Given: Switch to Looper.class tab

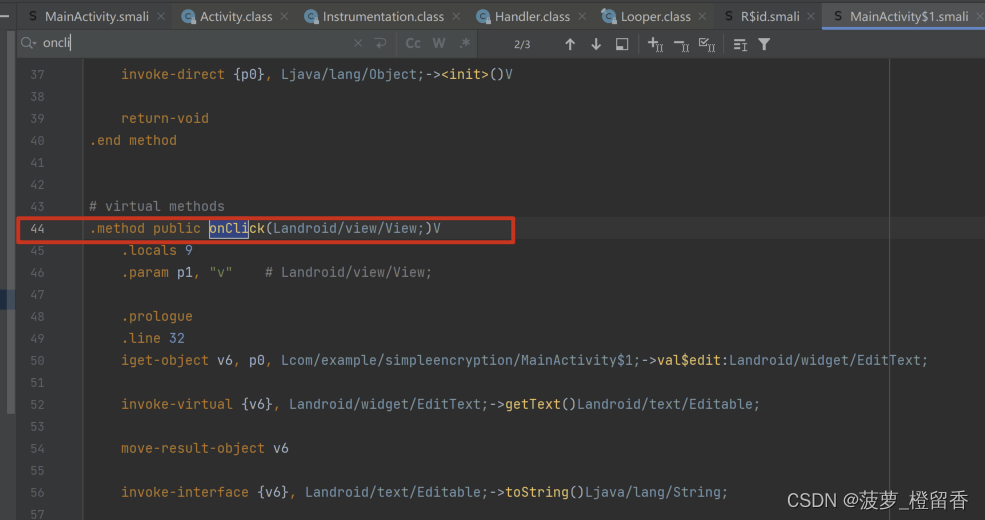Looking at the screenshot, I should click(655, 16).
